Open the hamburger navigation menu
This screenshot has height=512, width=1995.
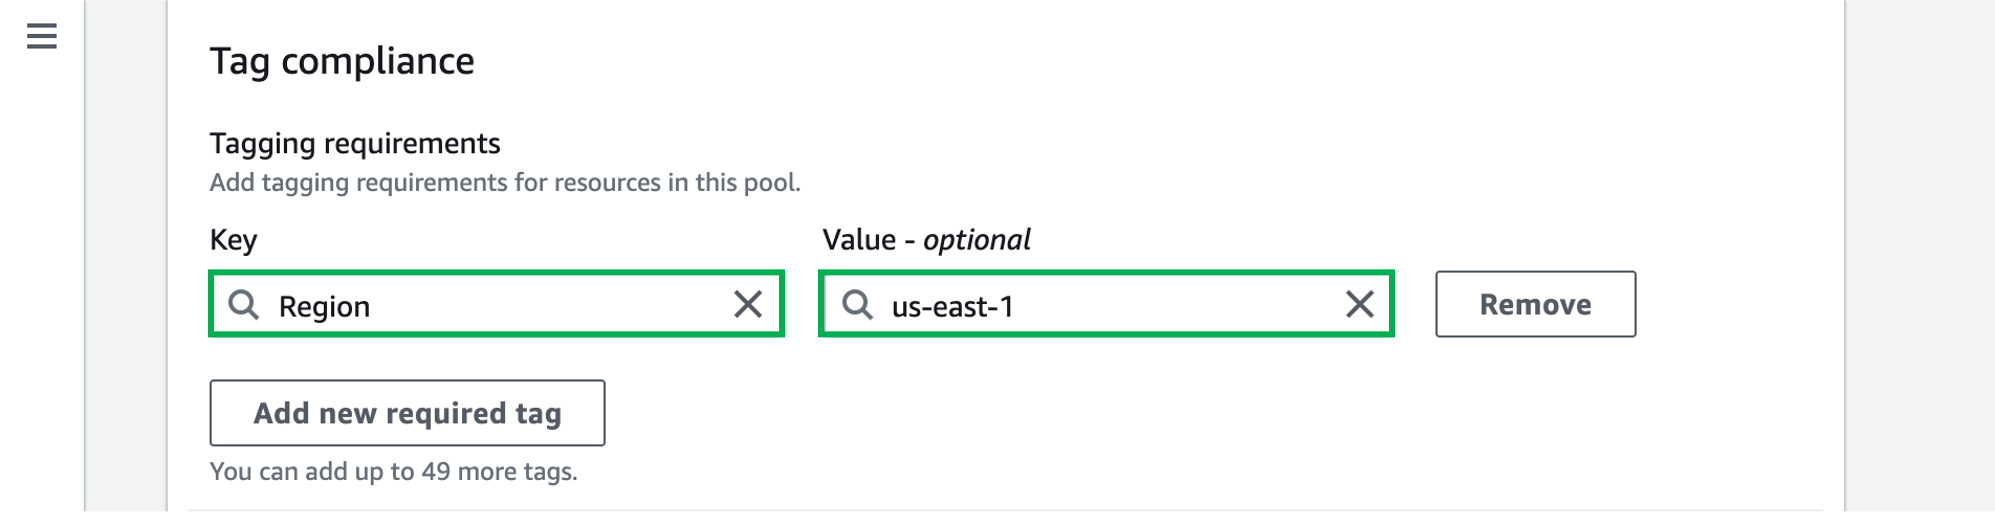click(41, 37)
